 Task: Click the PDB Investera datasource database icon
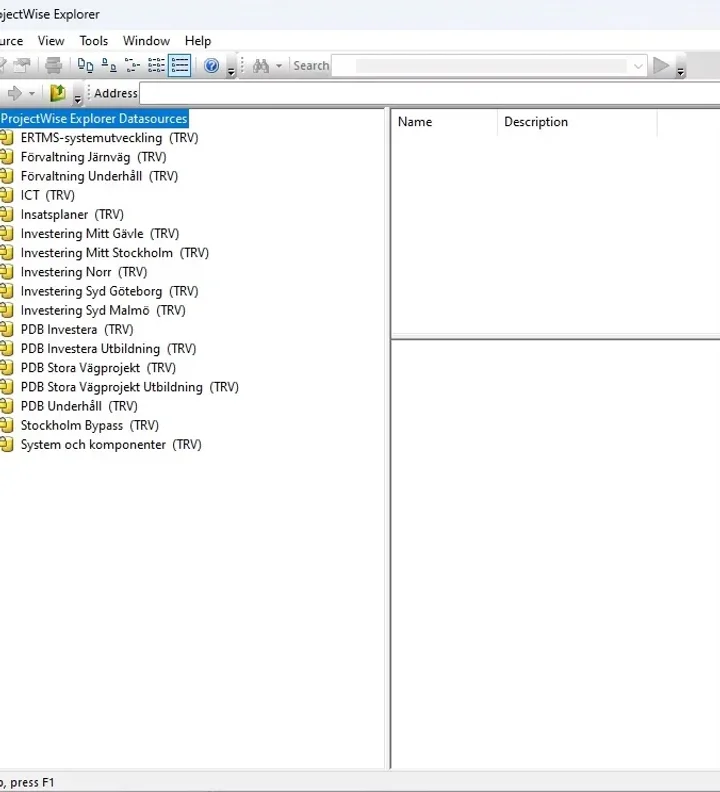(7, 329)
